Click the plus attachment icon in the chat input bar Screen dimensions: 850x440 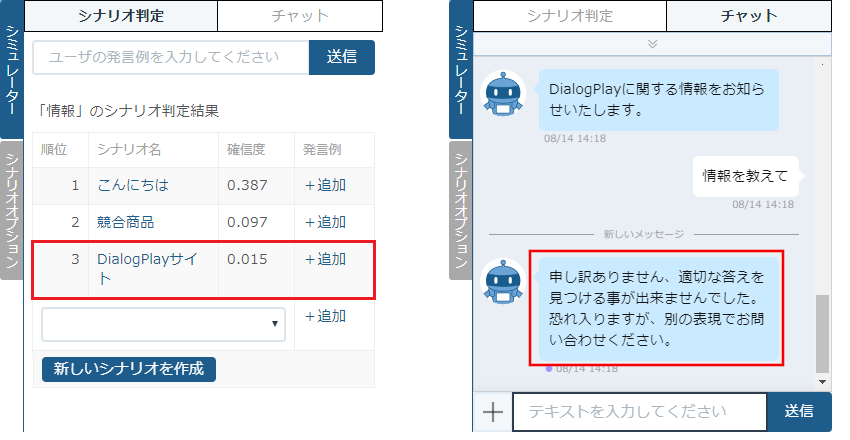click(493, 412)
